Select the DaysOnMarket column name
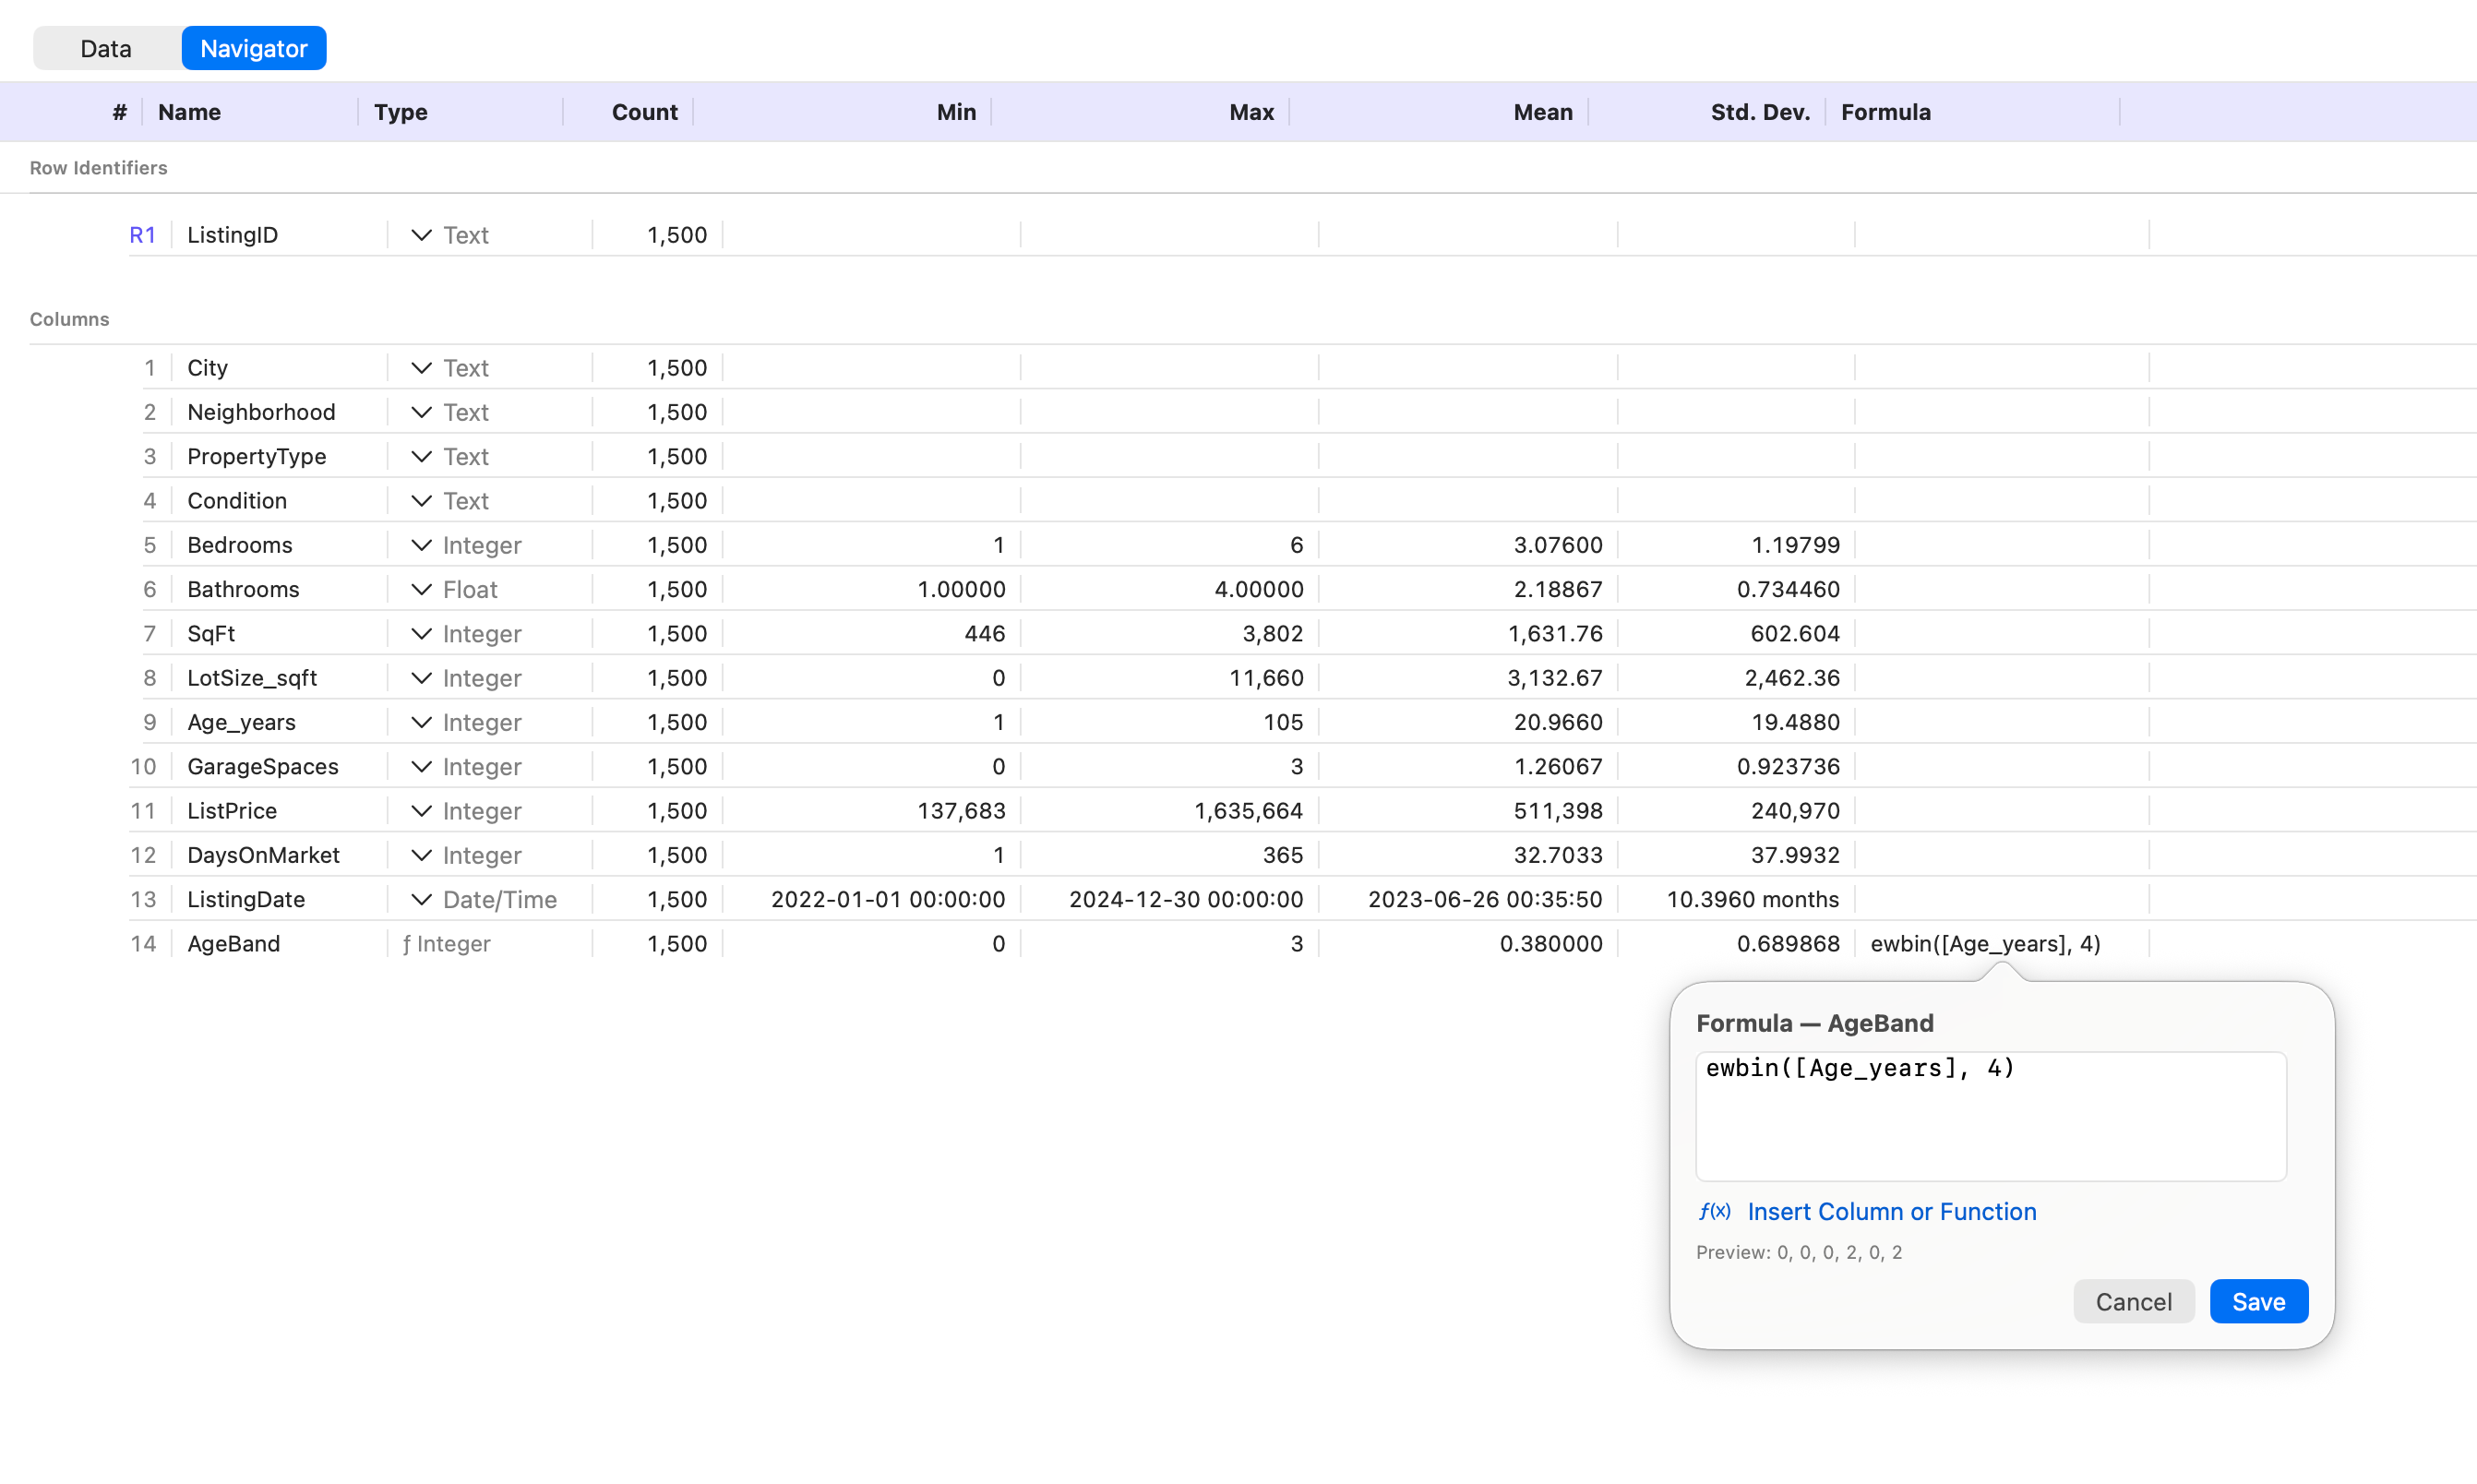2477x1484 pixels. (x=263, y=855)
